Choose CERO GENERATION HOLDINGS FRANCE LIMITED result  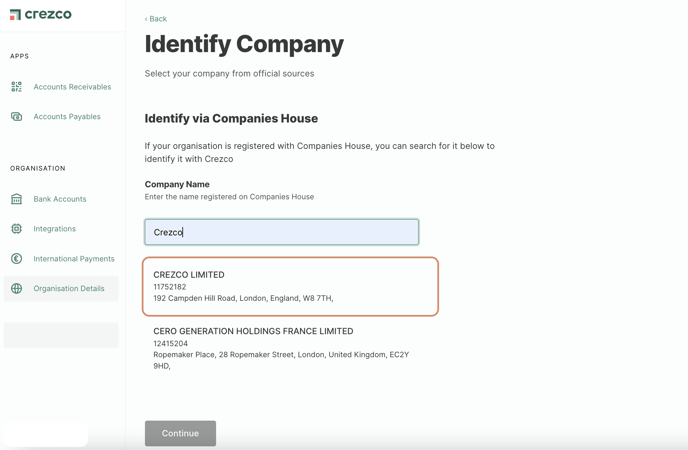coord(290,348)
